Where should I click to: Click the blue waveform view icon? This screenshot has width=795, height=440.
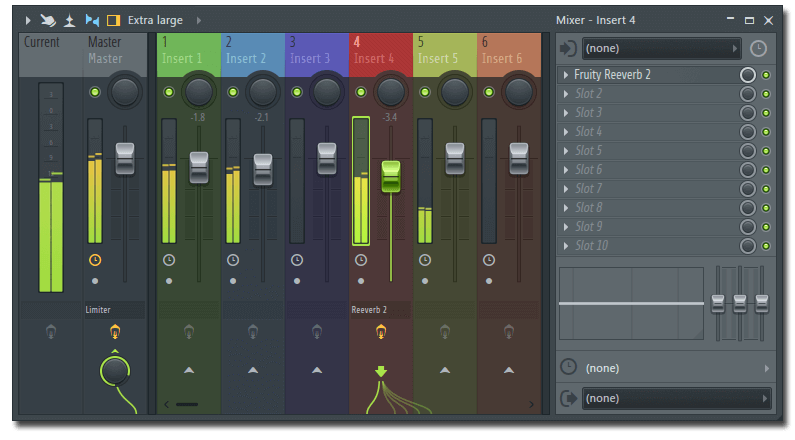(92, 20)
